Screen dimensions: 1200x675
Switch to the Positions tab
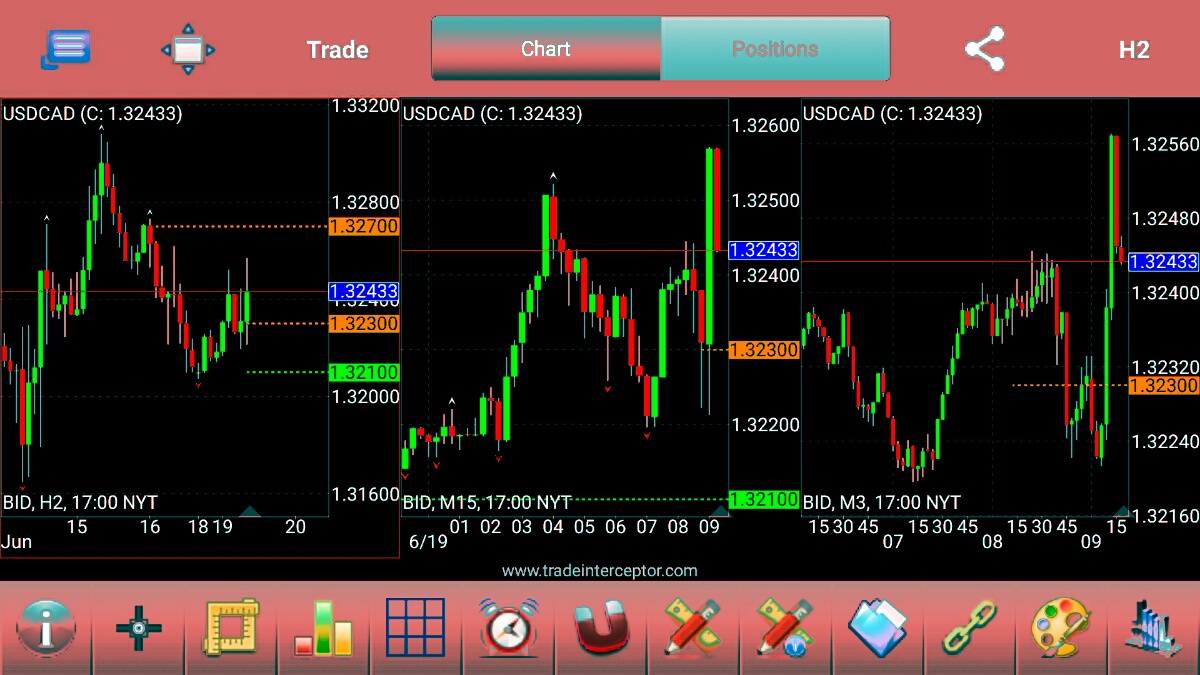coord(775,49)
